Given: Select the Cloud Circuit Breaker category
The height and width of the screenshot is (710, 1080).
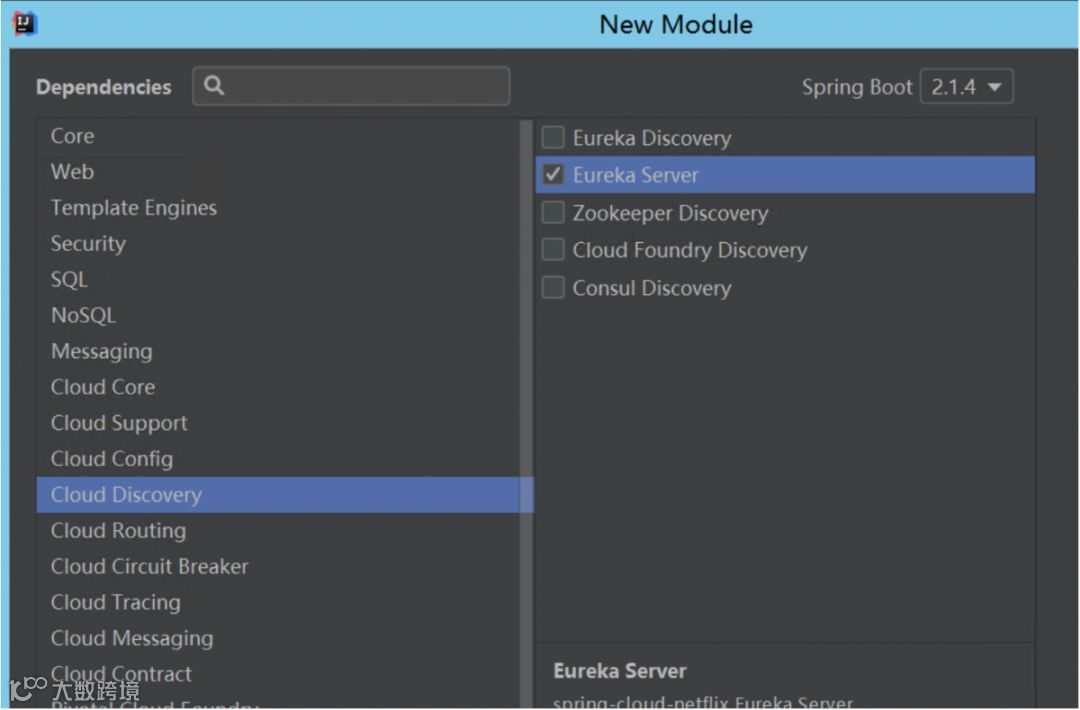Looking at the screenshot, I should [278, 566].
